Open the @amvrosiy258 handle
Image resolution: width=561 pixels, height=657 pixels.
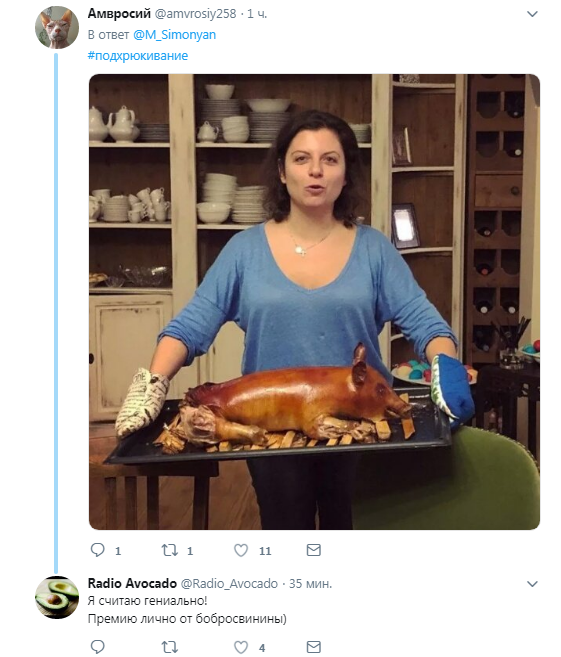196,14
